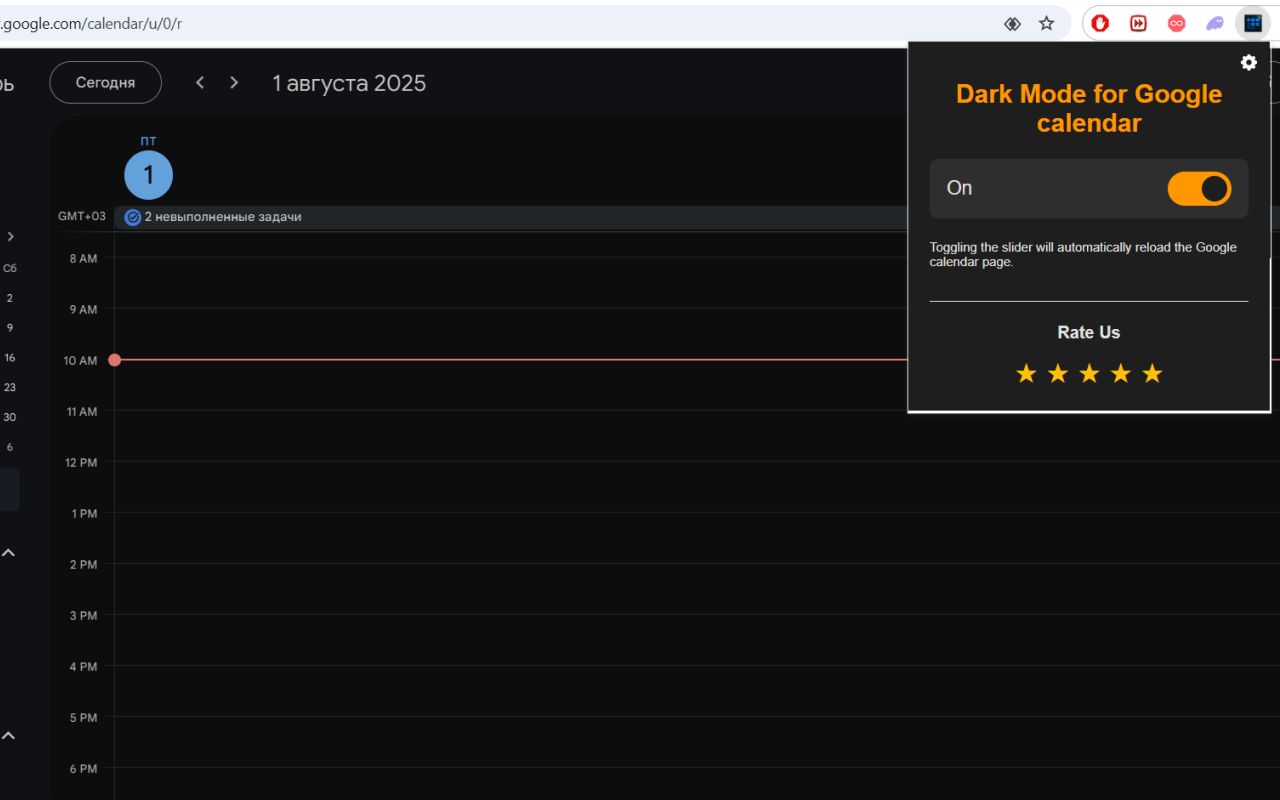Select date 30 in mini calendar

click(10, 418)
